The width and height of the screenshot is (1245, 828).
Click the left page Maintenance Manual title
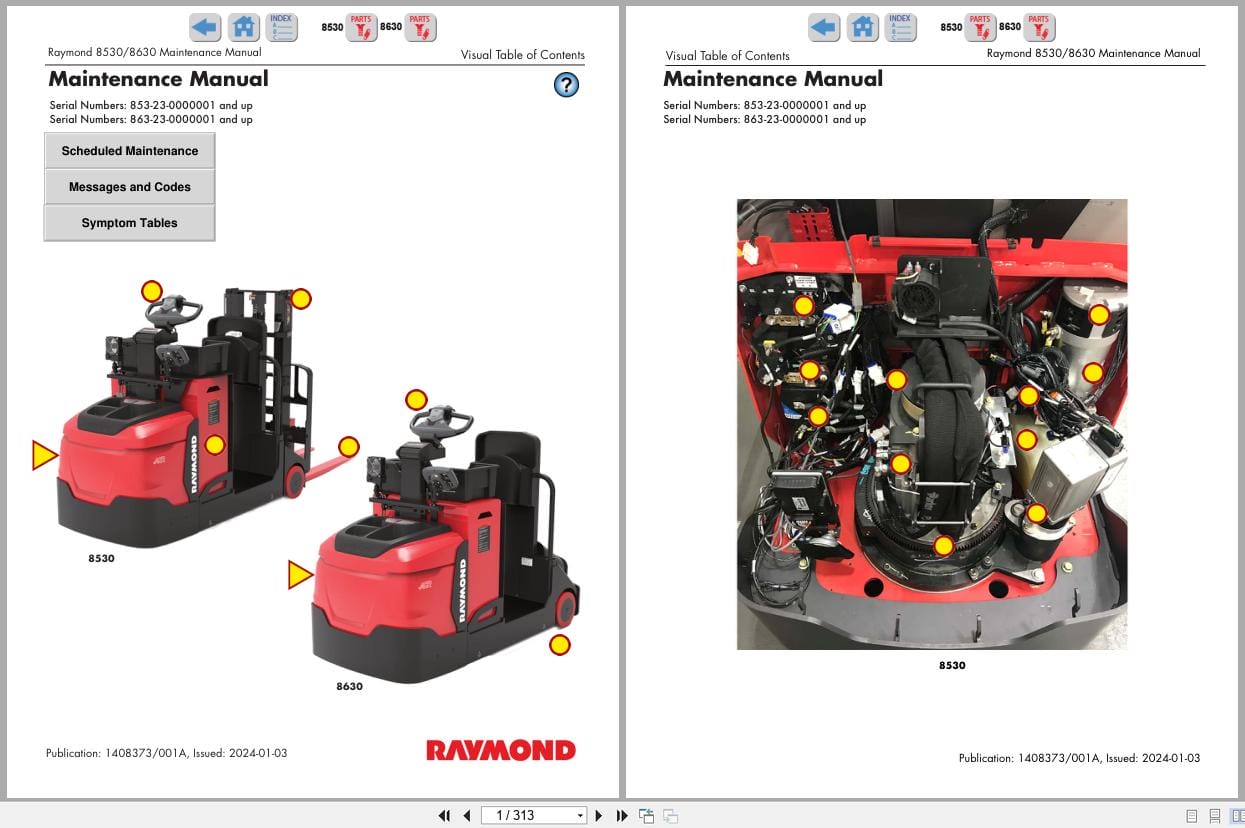pyautogui.click(x=159, y=79)
